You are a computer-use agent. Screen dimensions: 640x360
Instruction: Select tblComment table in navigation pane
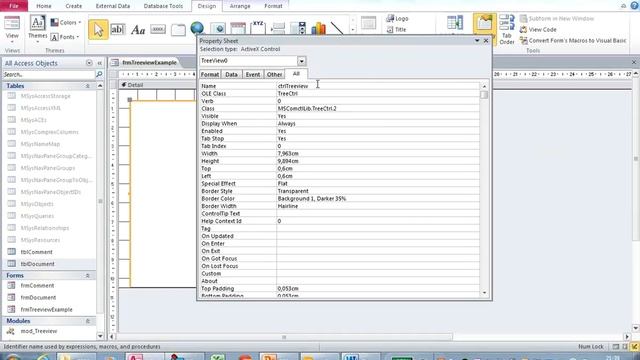click(36, 252)
